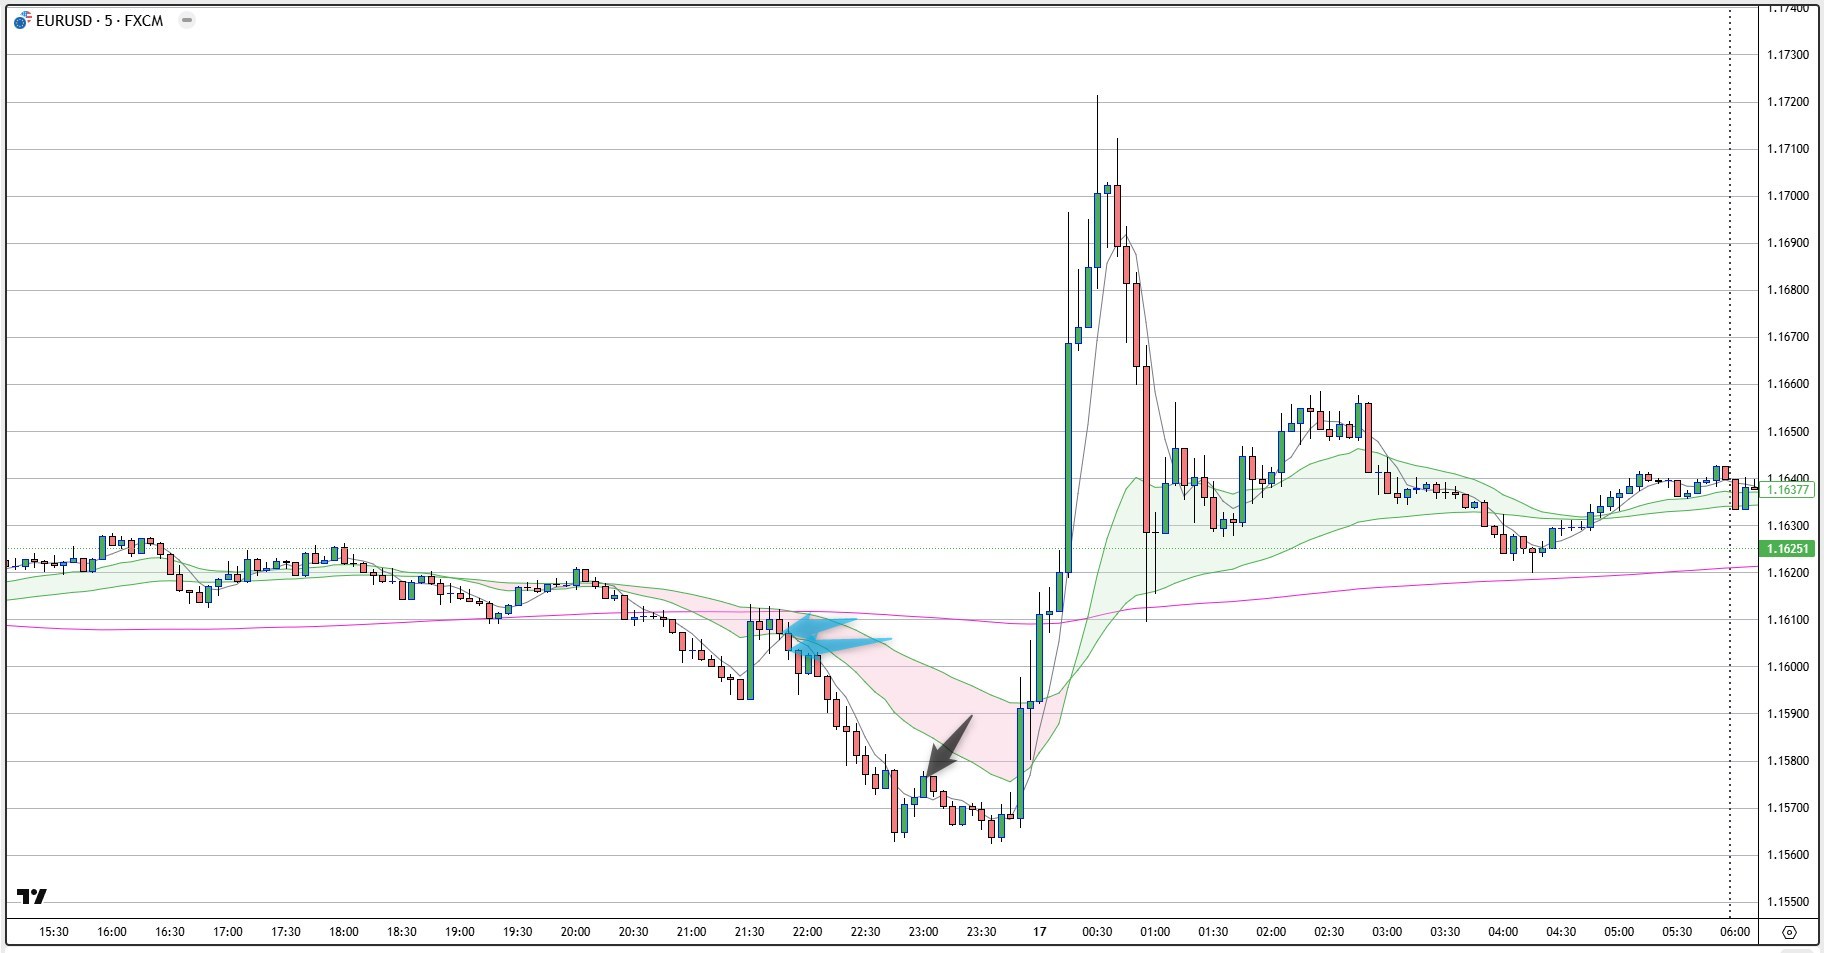Click the 1.15600 price scale label

tap(1787, 855)
